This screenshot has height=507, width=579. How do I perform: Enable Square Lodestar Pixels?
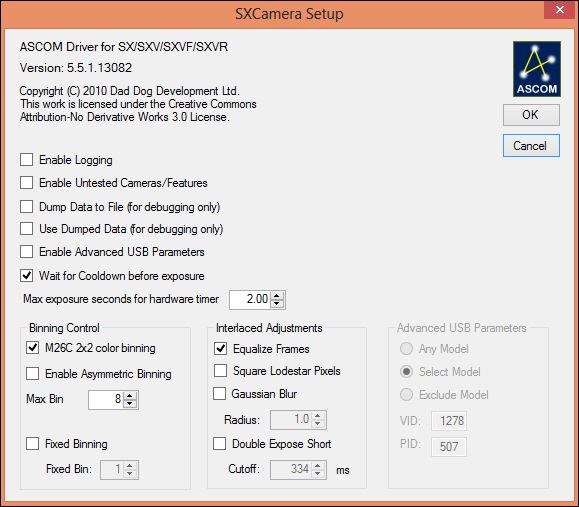pos(220,371)
